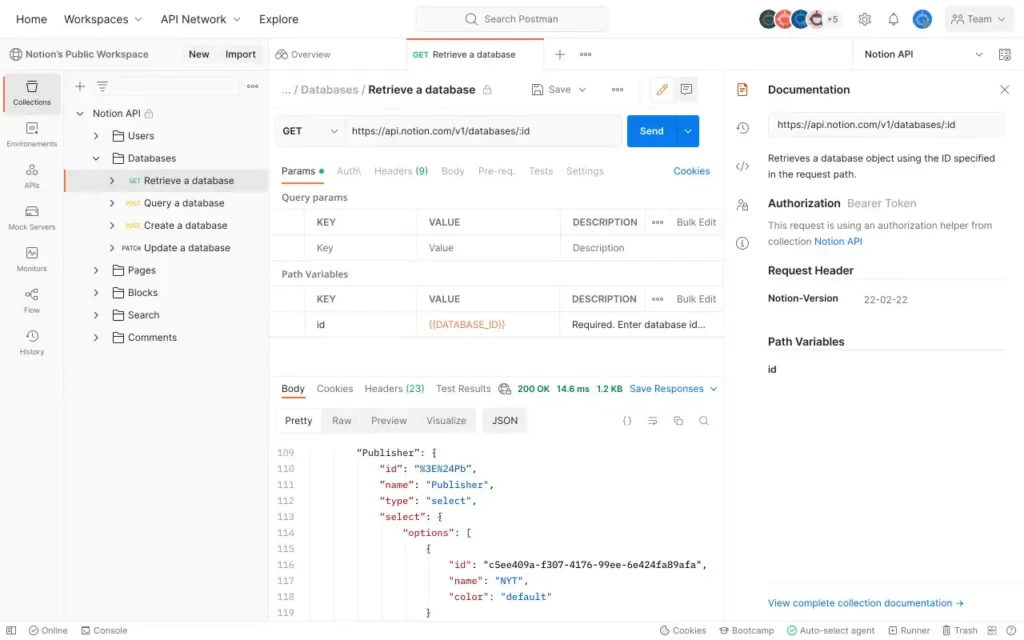Click the copy response icon

[678, 421]
